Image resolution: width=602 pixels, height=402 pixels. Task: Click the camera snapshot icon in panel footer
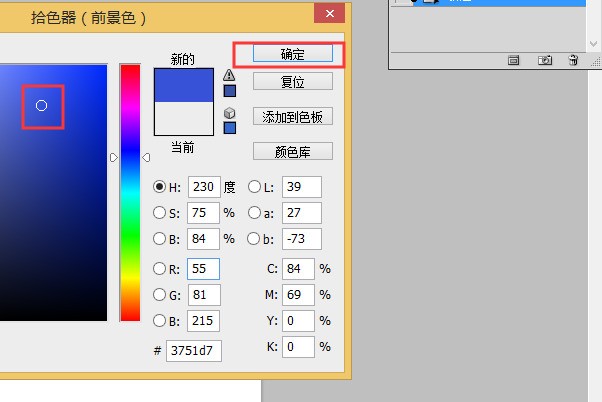pyautogui.click(x=545, y=60)
